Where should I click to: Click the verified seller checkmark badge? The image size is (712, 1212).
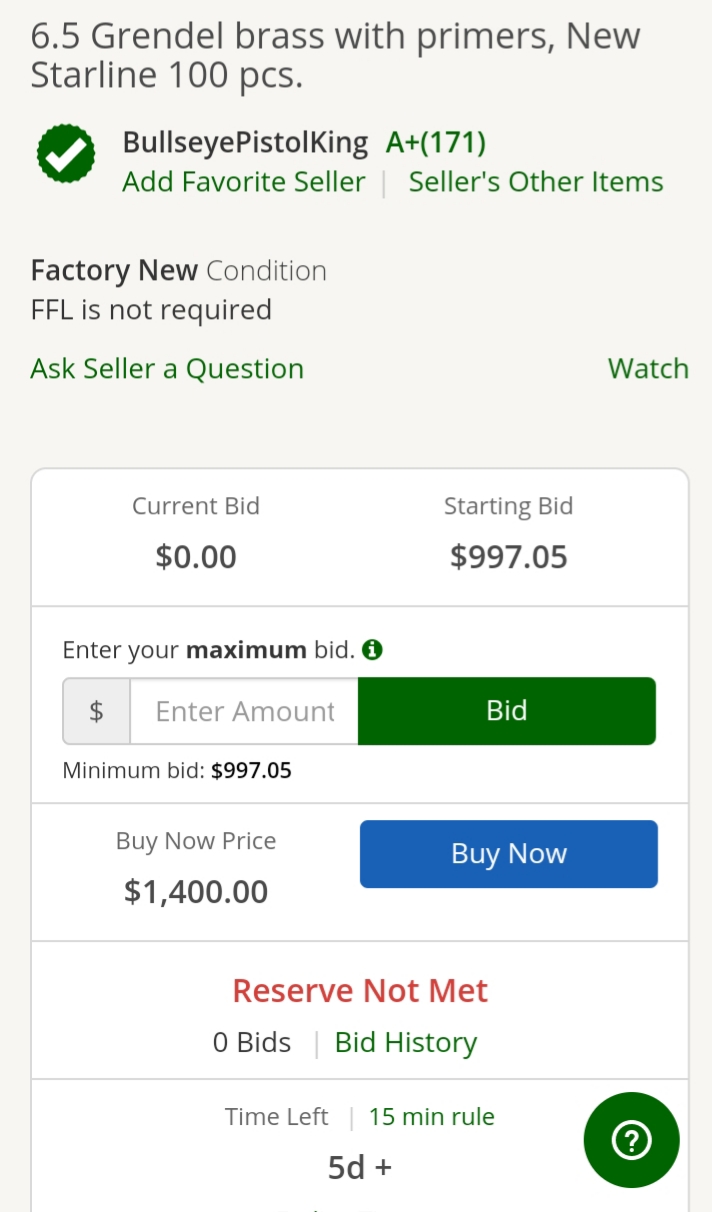point(66,155)
